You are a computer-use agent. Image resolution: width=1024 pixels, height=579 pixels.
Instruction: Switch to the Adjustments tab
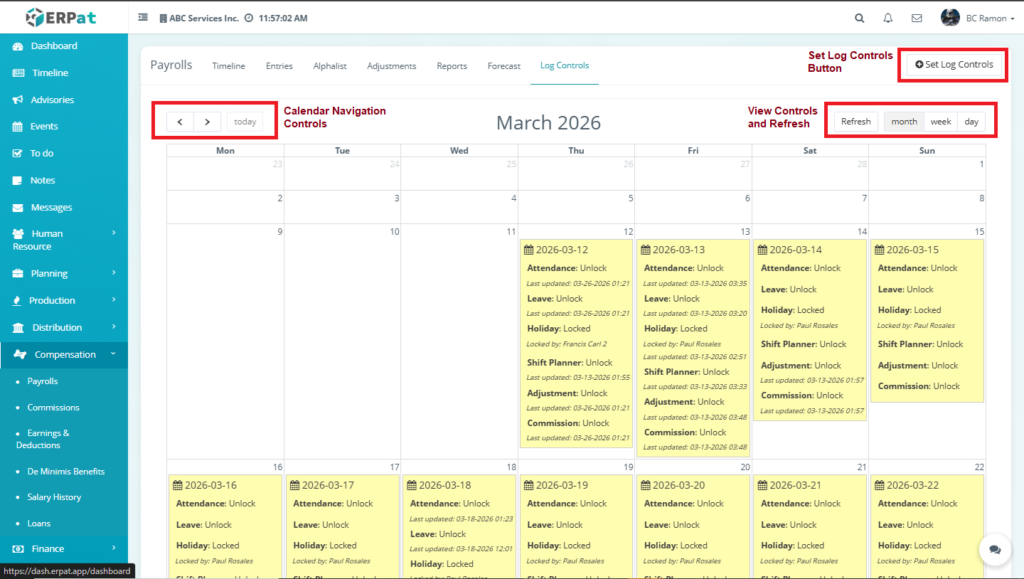click(391, 66)
